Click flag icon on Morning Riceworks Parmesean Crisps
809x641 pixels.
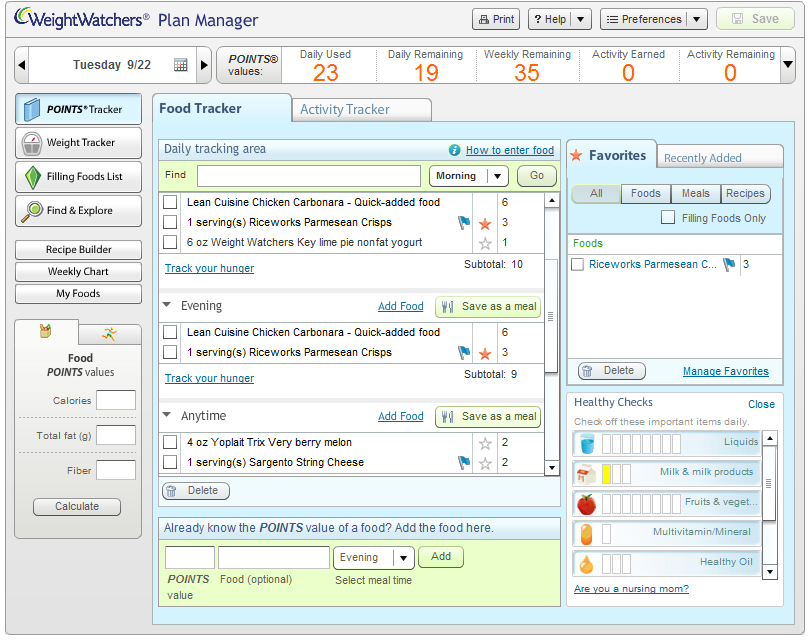pyautogui.click(x=464, y=222)
